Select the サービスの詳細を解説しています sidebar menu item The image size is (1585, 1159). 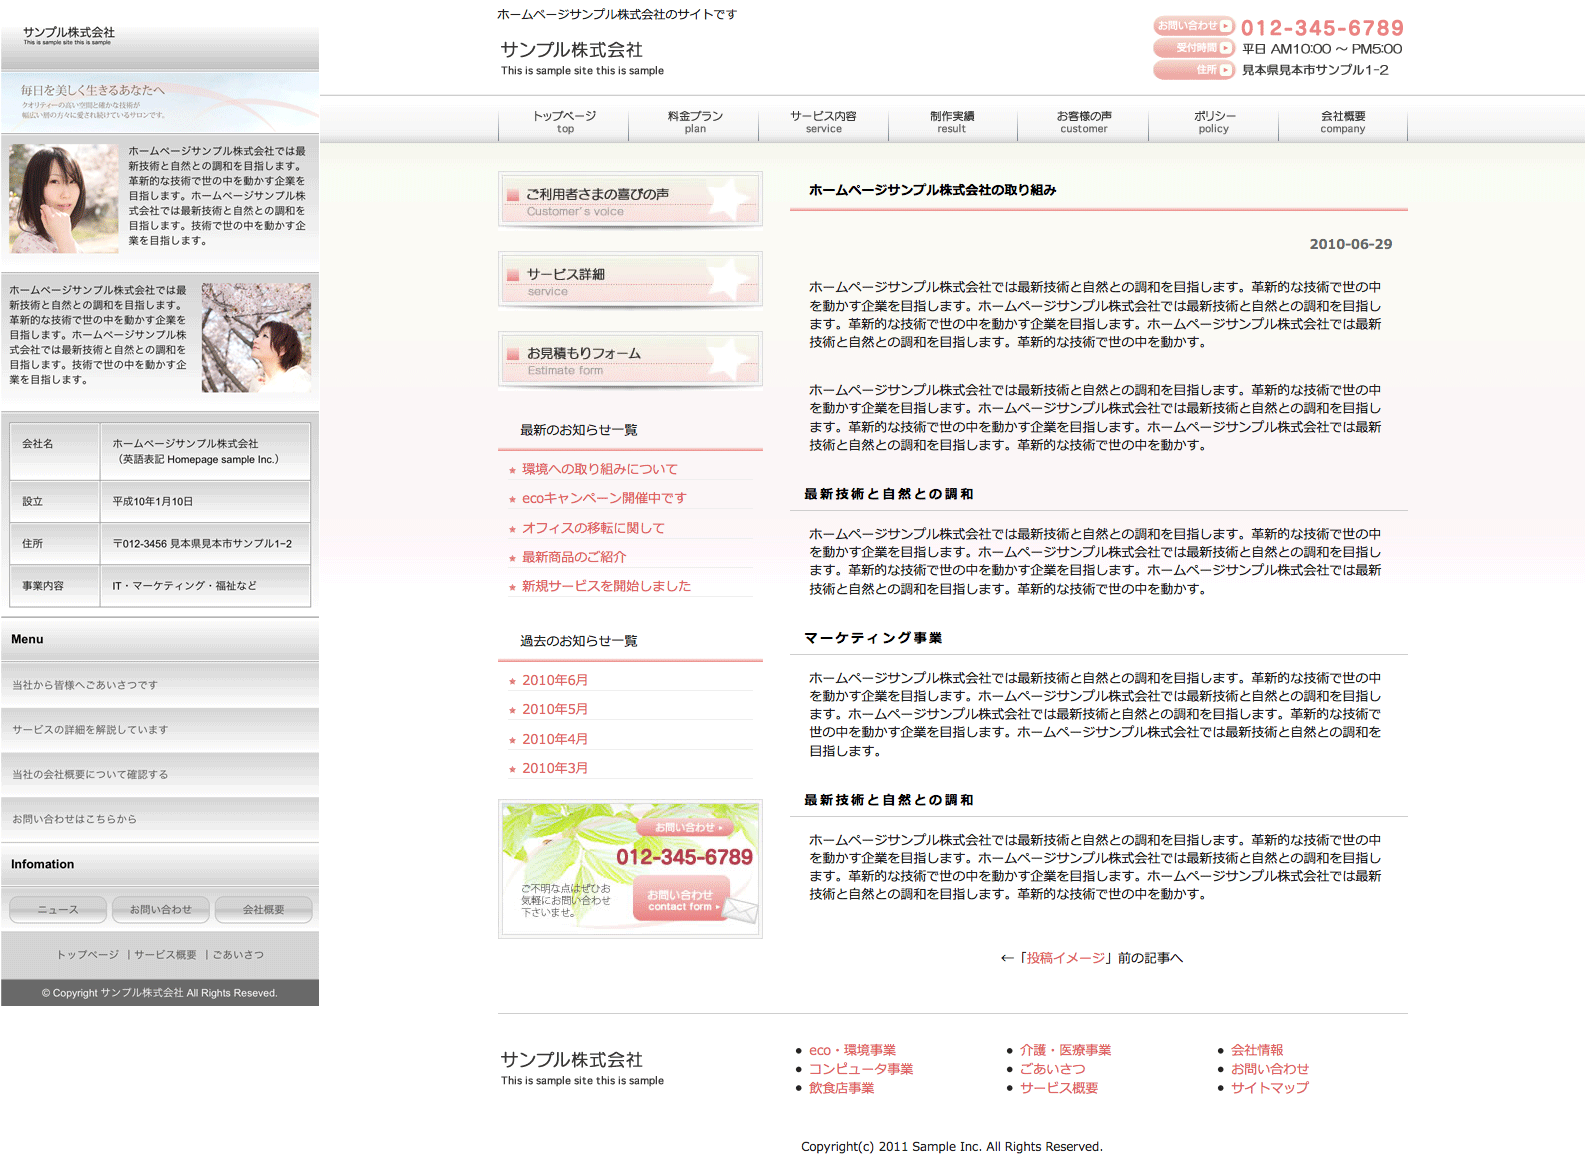(x=90, y=730)
